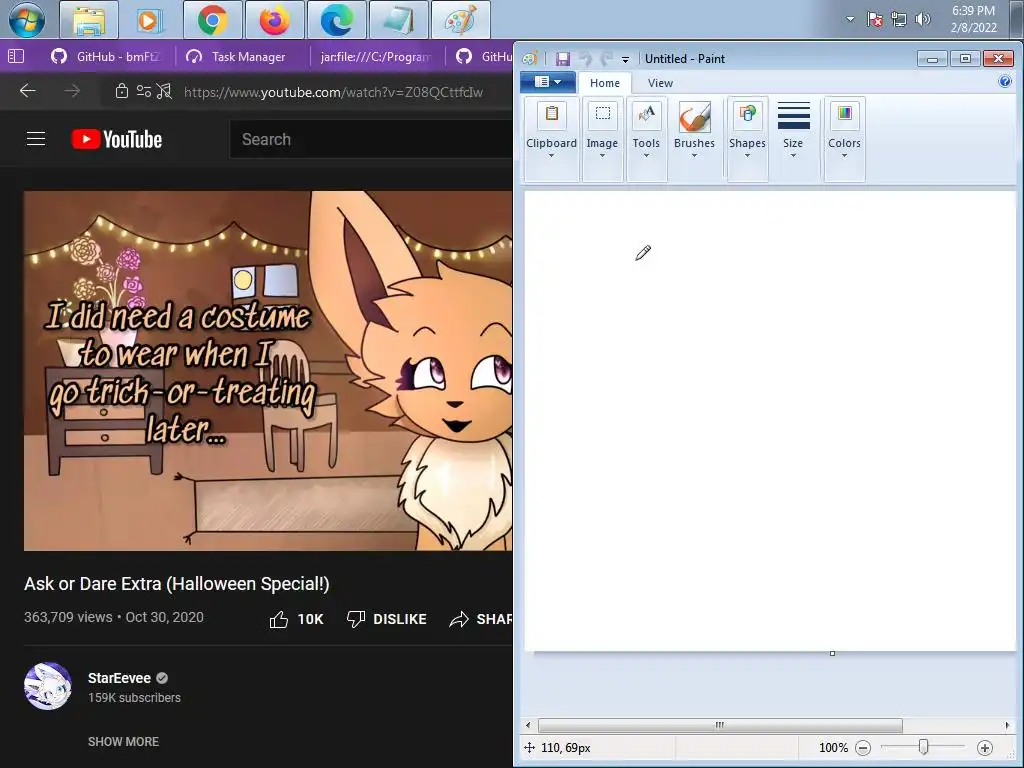Click the DISLIKE thumbs down button
The width and height of the screenshot is (1024, 768).
pyautogui.click(x=387, y=619)
